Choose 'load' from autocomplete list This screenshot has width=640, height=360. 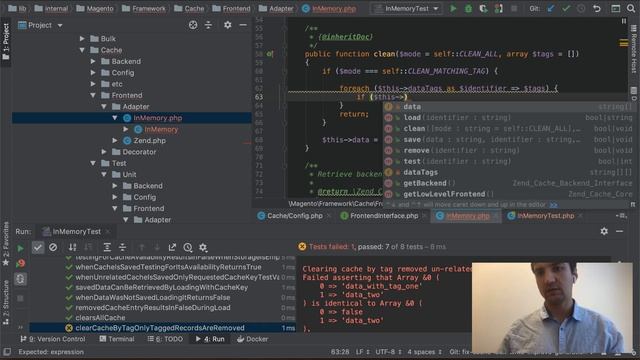(x=507, y=118)
